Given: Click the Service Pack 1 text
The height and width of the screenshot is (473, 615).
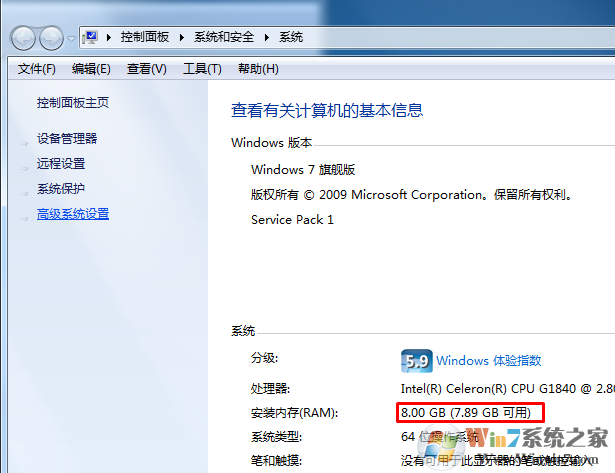Looking at the screenshot, I should pyautogui.click(x=292, y=220).
